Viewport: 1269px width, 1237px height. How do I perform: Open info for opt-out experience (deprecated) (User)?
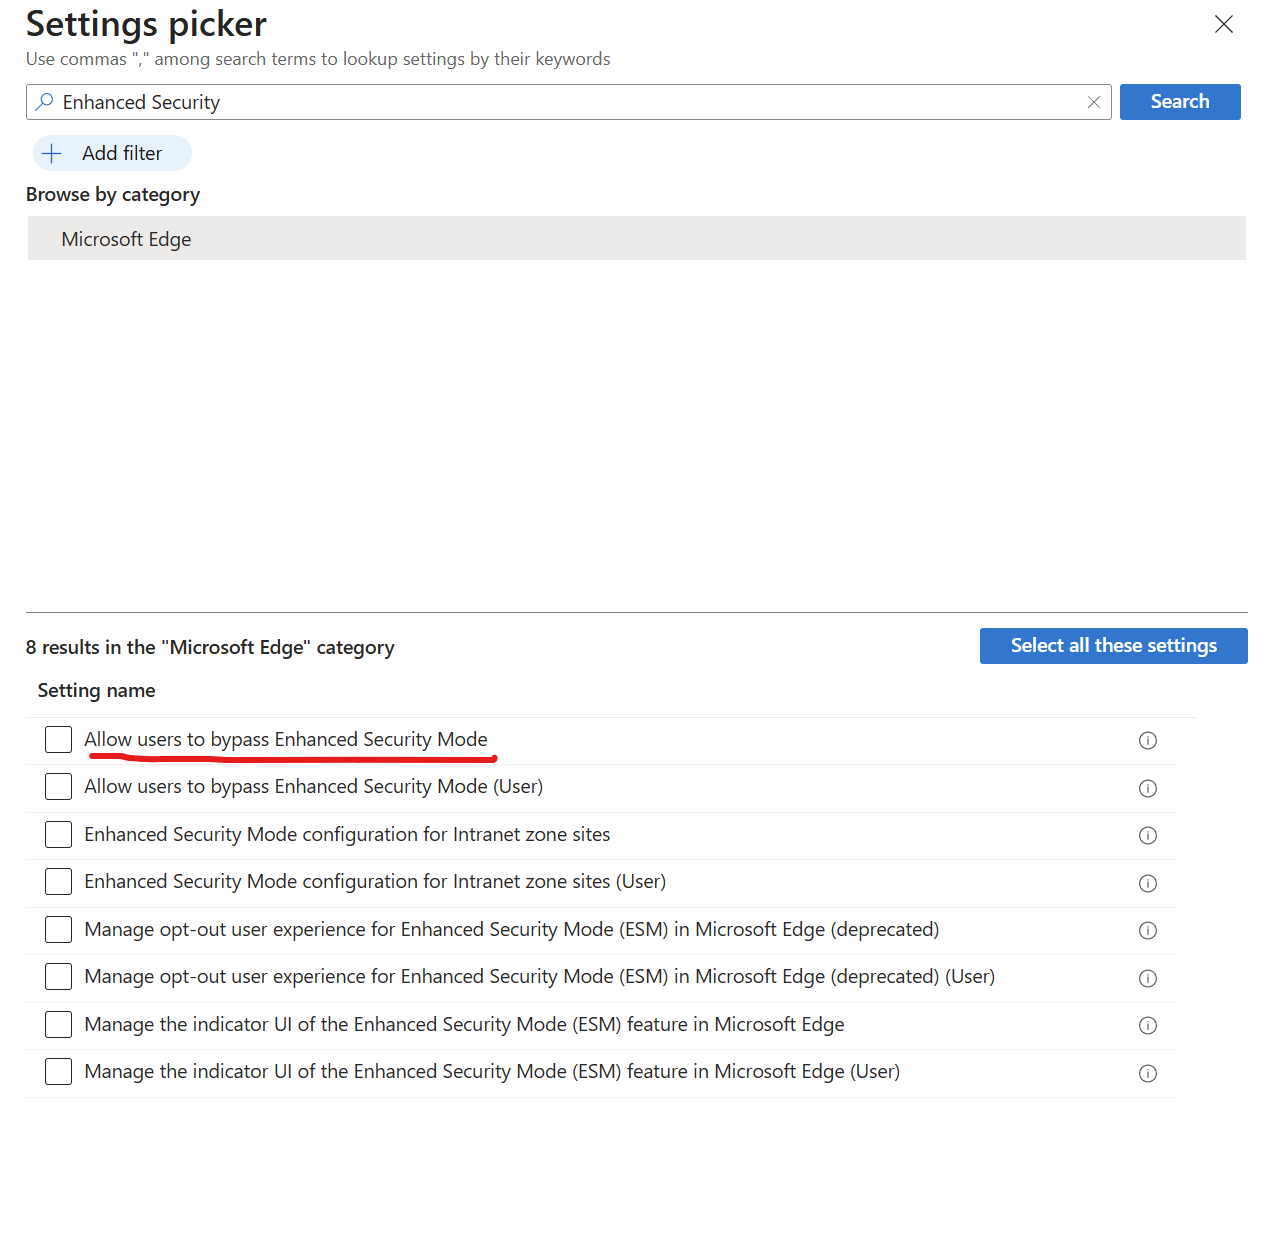pos(1147,978)
